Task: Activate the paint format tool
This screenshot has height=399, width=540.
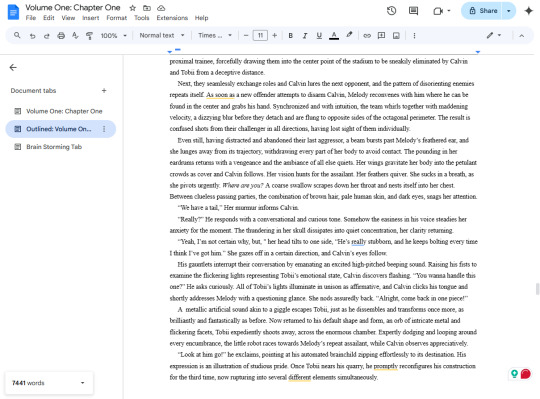Action: (x=89, y=35)
